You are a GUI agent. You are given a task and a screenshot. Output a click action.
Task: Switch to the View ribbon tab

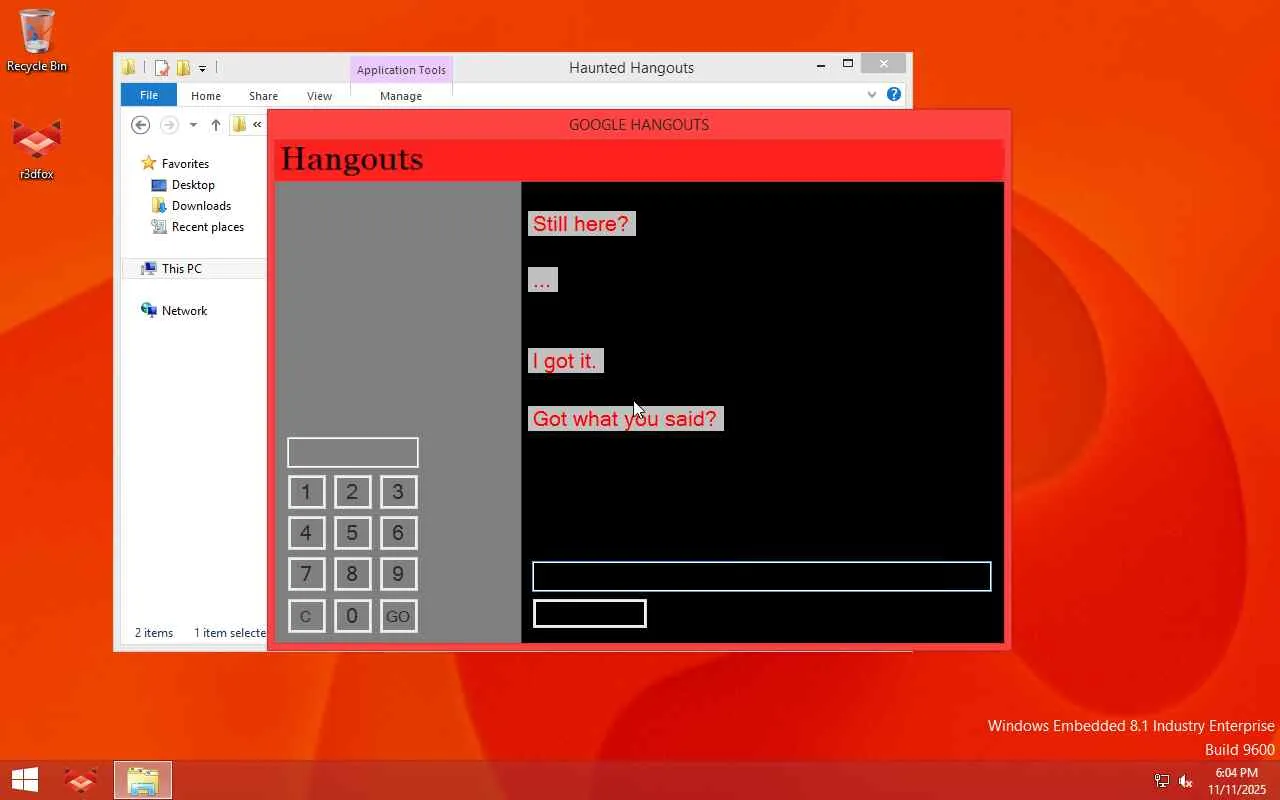click(x=319, y=96)
